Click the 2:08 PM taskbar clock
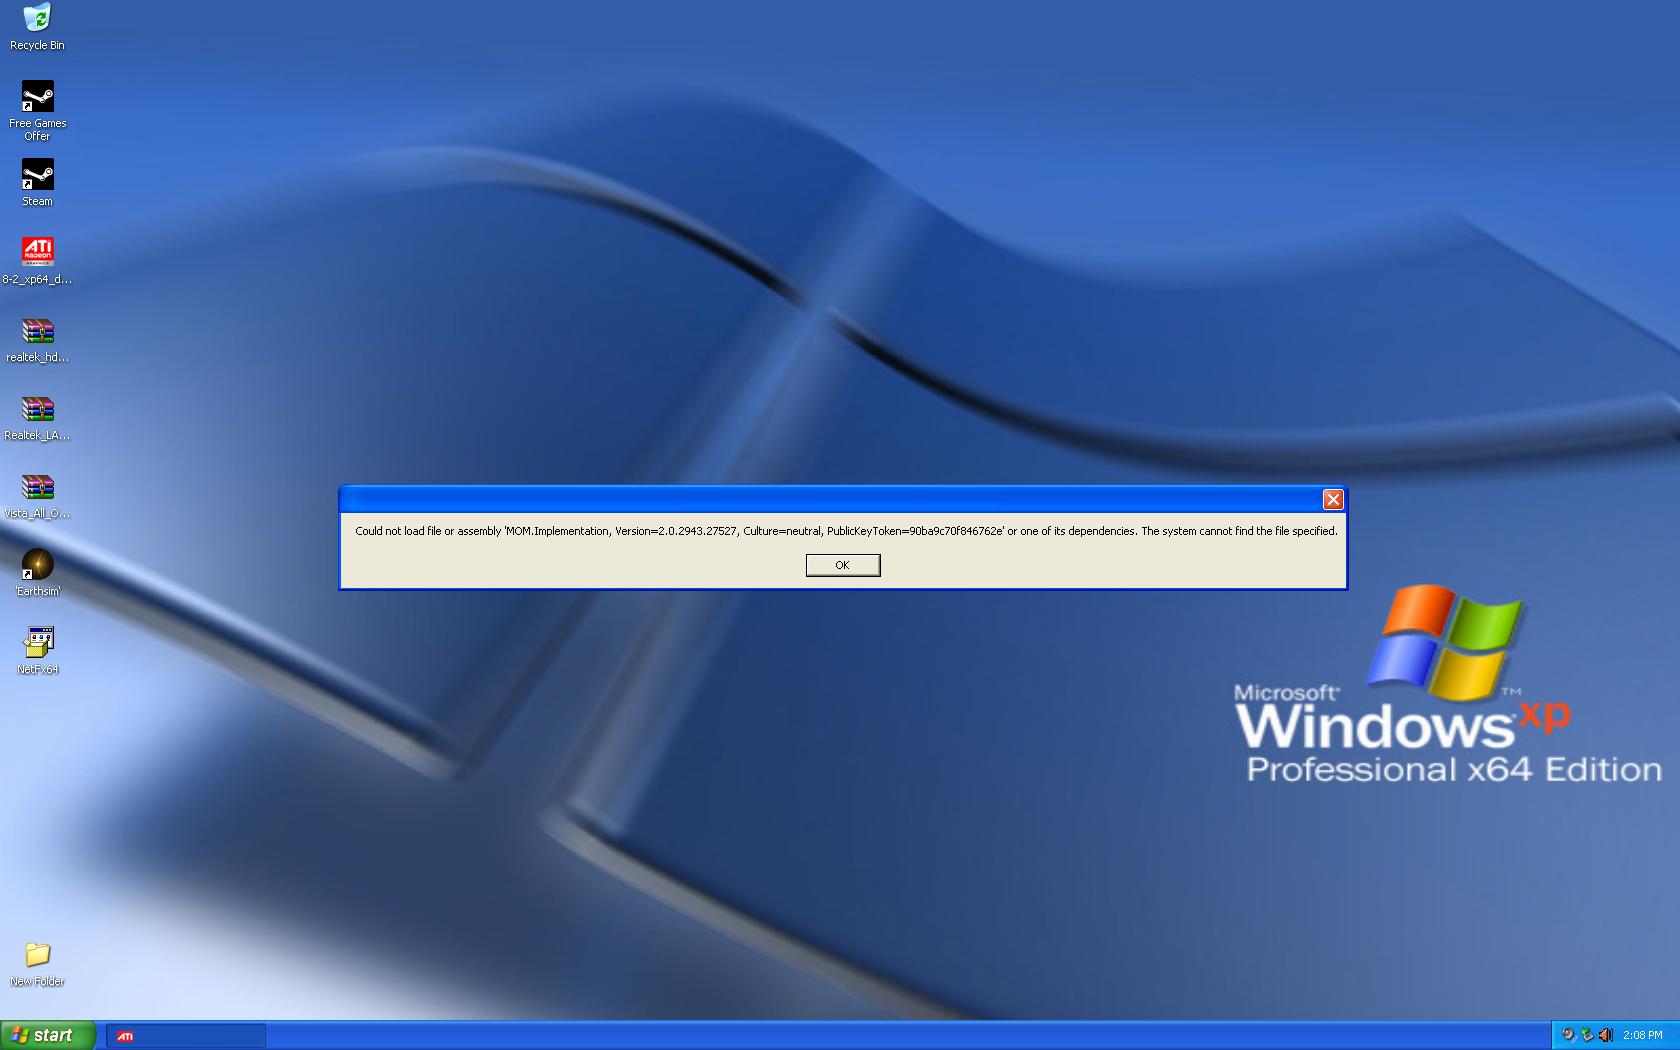Image resolution: width=1680 pixels, height=1050 pixels. tap(1643, 1035)
